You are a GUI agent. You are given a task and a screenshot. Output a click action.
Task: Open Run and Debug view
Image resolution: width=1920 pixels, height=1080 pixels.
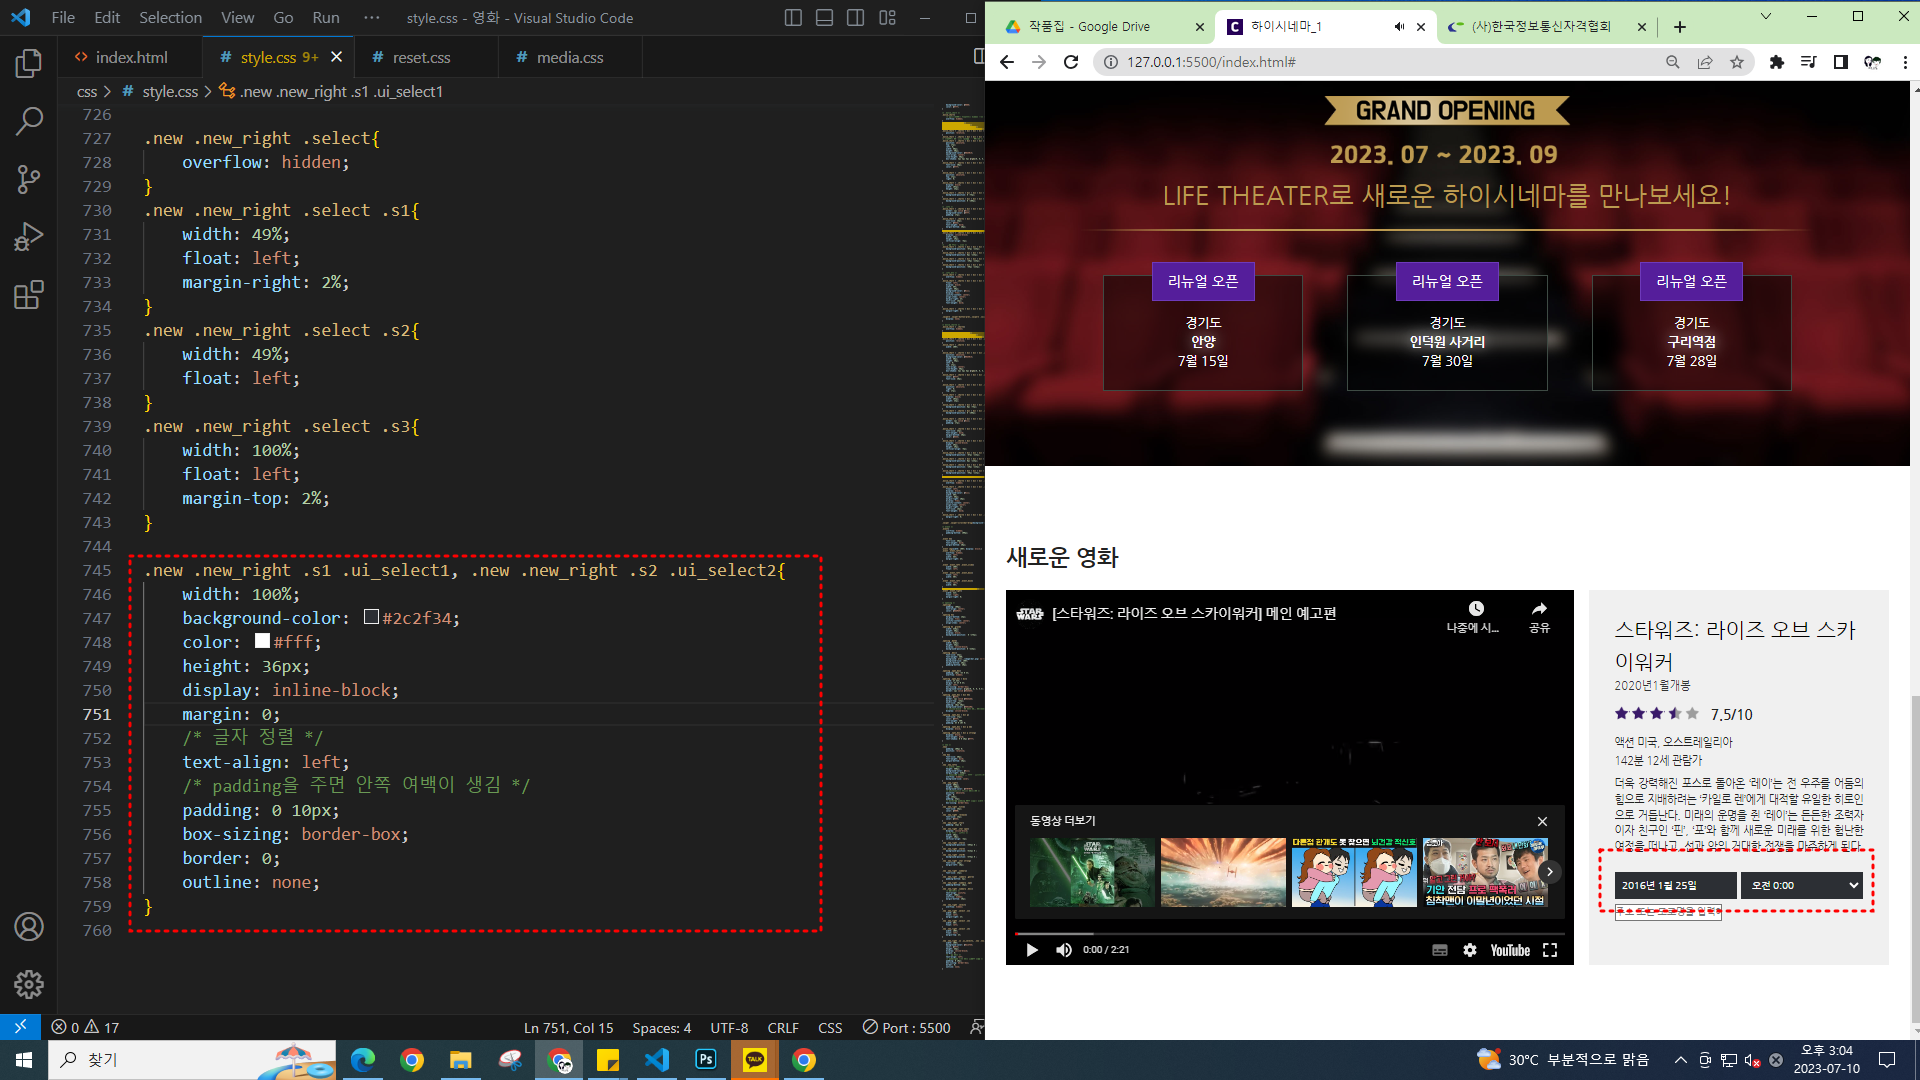pyautogui.click(x=28, y=237)
